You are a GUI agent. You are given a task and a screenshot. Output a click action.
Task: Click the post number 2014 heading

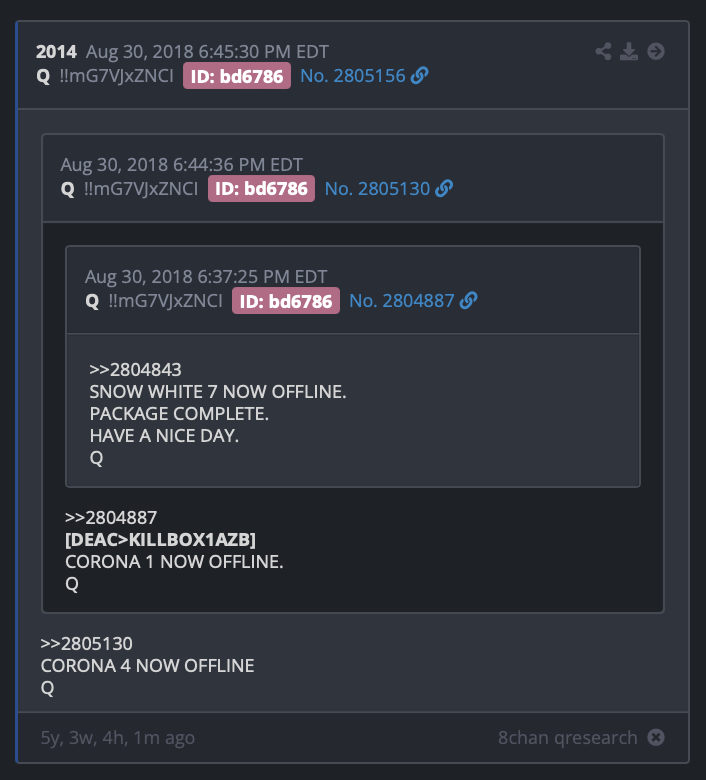(x=56, y=52)
